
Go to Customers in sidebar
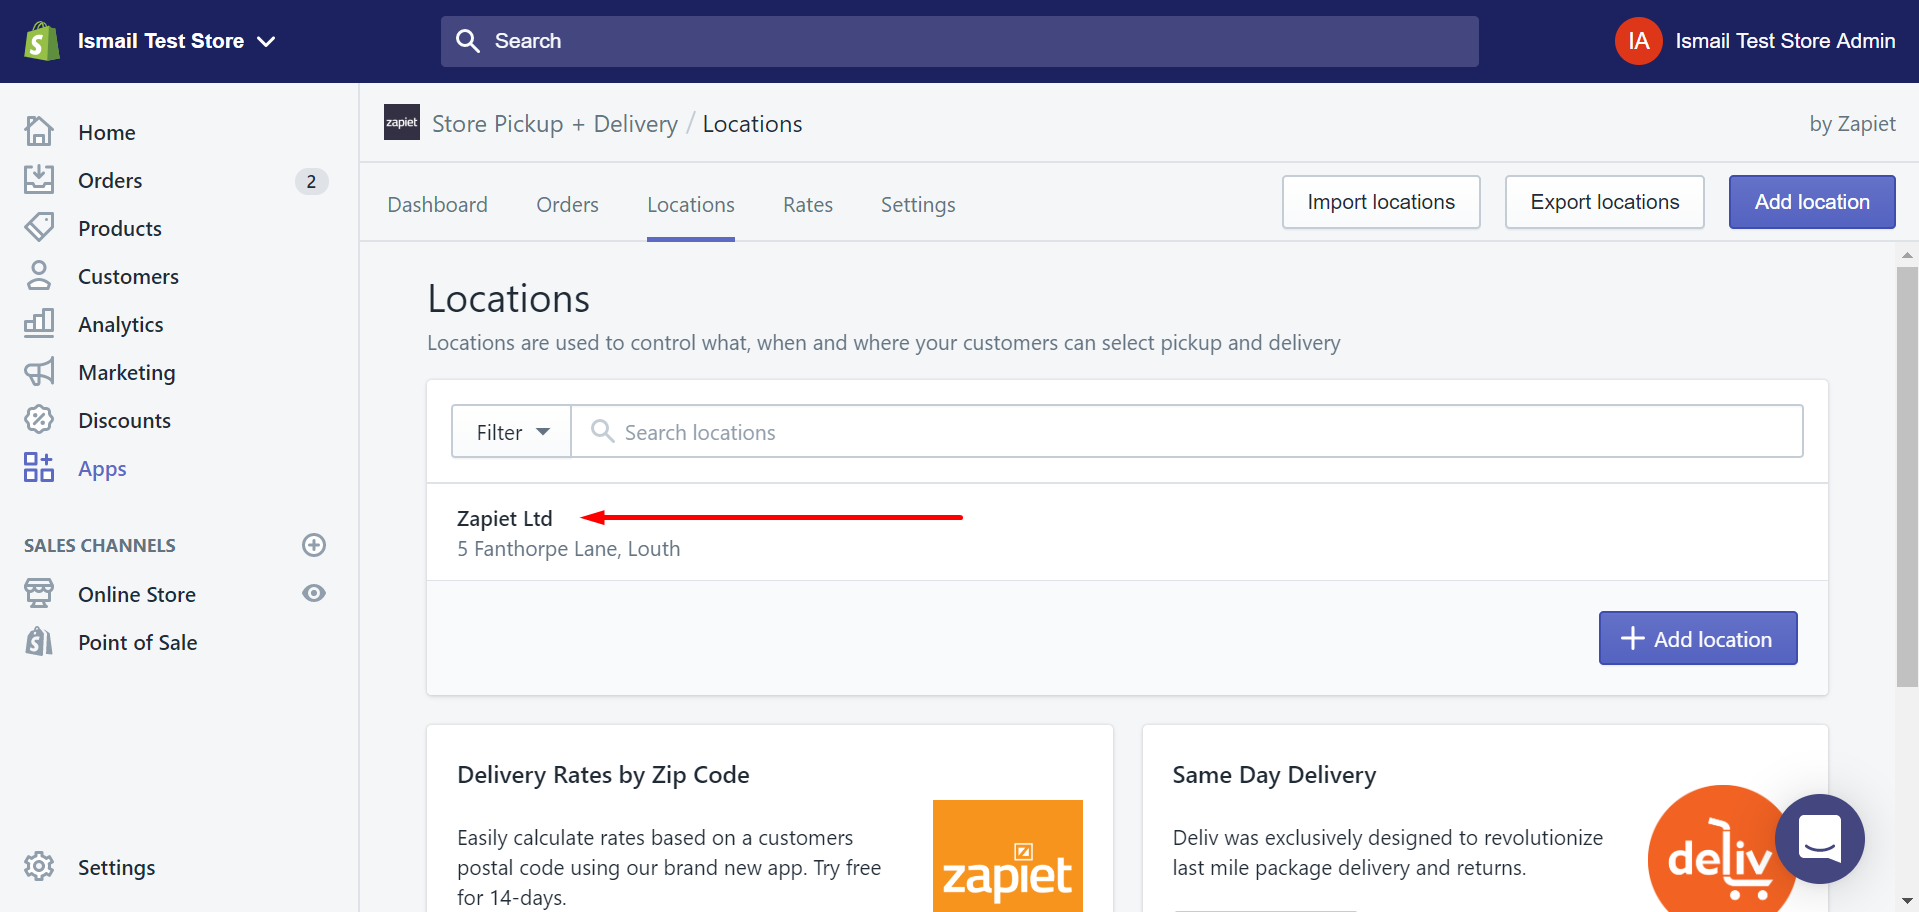tap(129, 276)
